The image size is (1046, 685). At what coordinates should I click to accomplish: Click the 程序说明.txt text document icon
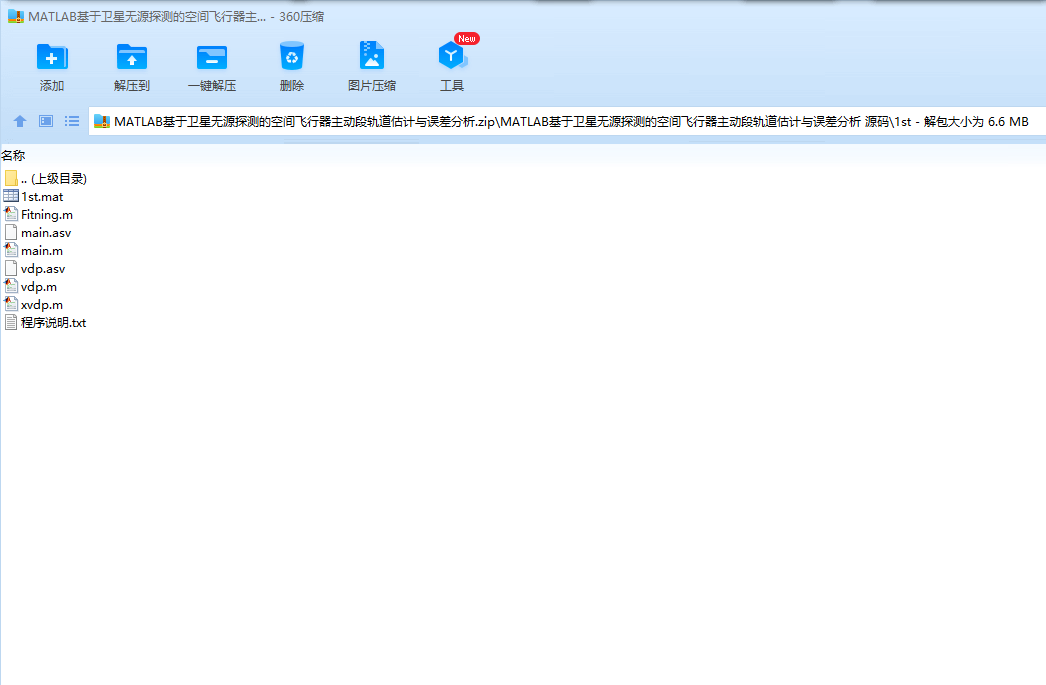tap(11, 322)
